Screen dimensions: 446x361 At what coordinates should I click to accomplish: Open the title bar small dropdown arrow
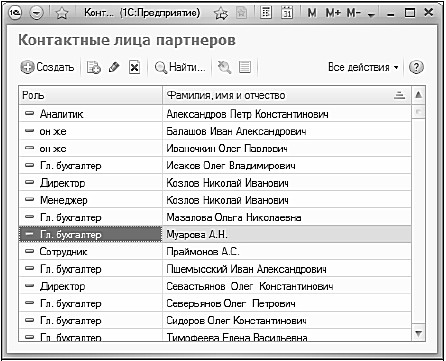(x=372, y=15)
